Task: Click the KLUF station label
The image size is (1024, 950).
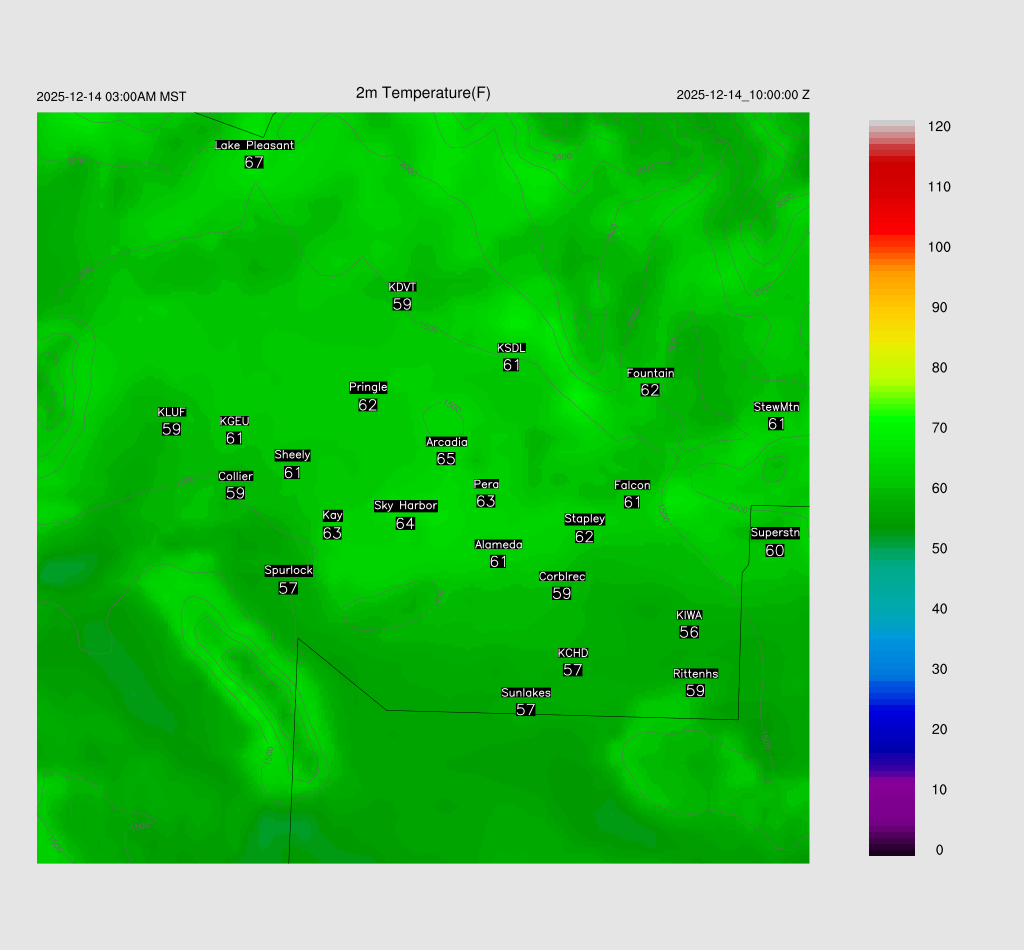Action: click(x=171, y=412)
